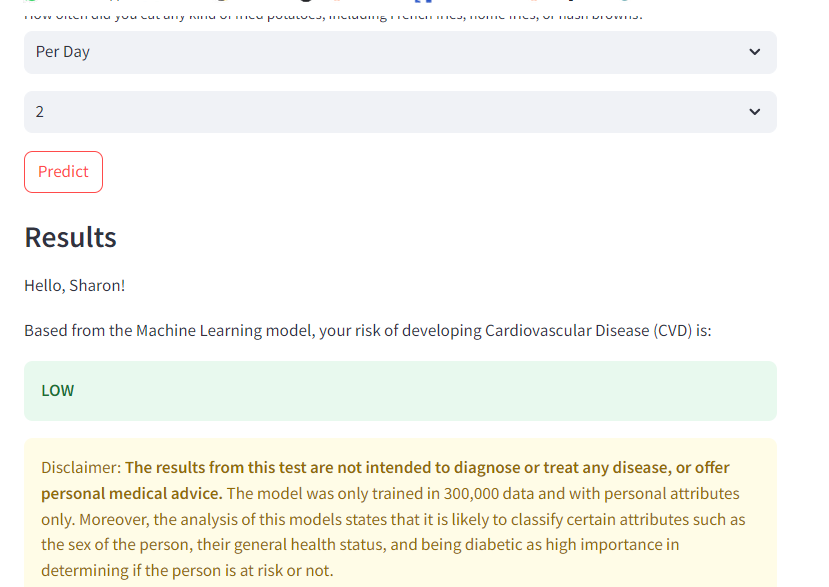Click the "300,000 data" sentence in the disclaimer
This screenshot has height=587, width=829.
coord(483,493)
